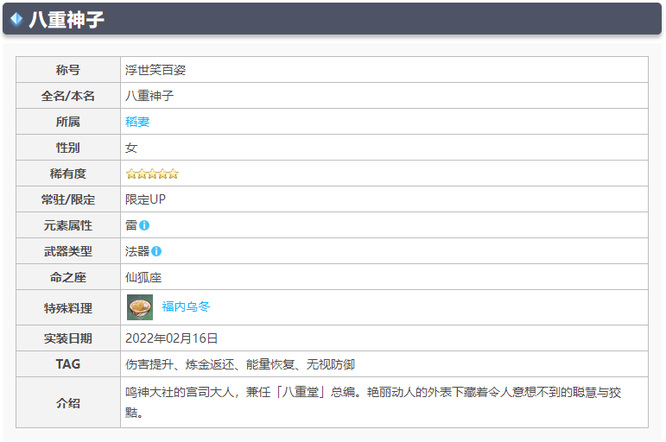
Task: Click the 所属 label cell
Action: pos(68,121)
